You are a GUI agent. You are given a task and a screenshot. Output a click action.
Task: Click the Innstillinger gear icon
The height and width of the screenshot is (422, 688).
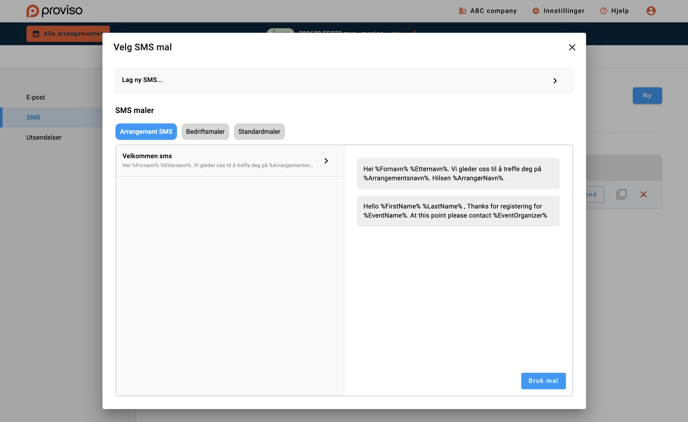pos(536,11)
